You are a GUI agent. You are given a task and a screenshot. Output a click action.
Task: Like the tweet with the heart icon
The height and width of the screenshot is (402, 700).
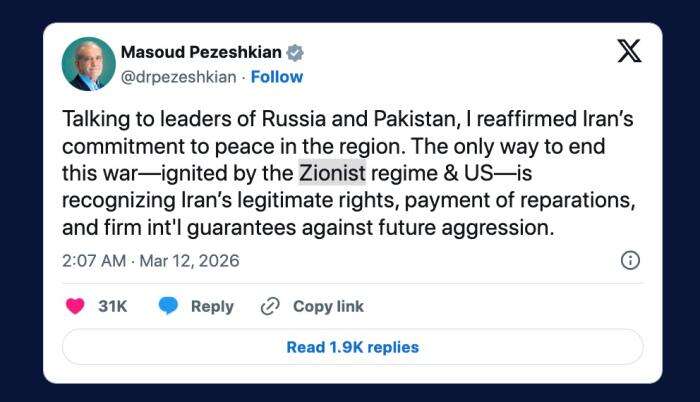(x=74, y=307)
